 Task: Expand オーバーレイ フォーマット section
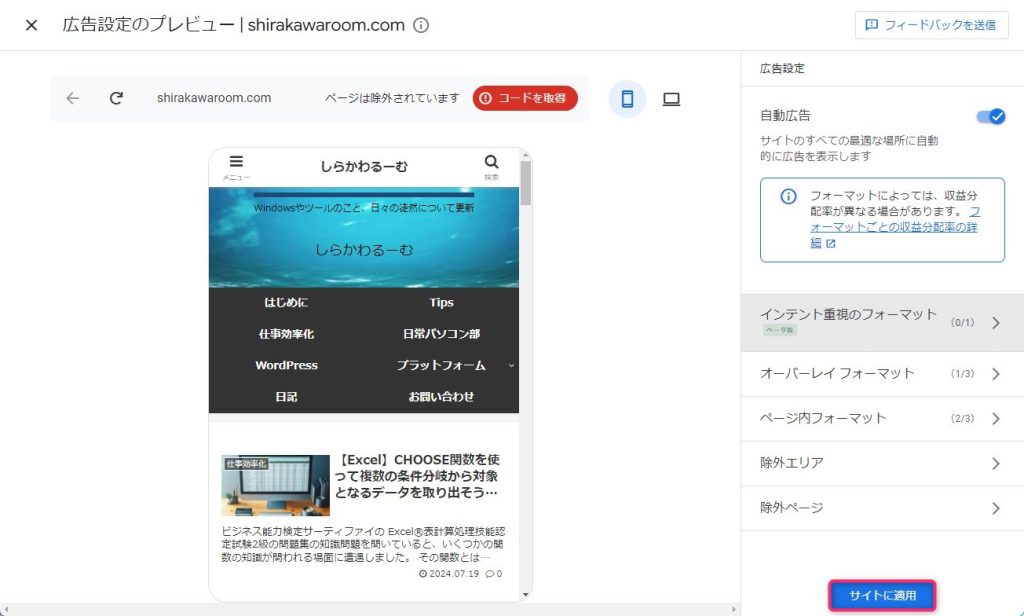pyautogui.click(x=882, y=374)
